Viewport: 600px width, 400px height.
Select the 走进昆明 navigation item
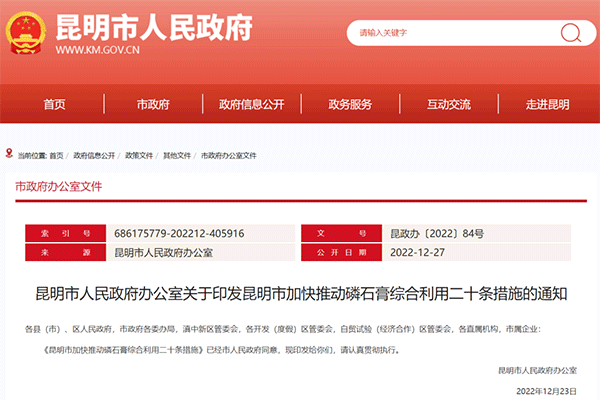click(x=546, y=104)
